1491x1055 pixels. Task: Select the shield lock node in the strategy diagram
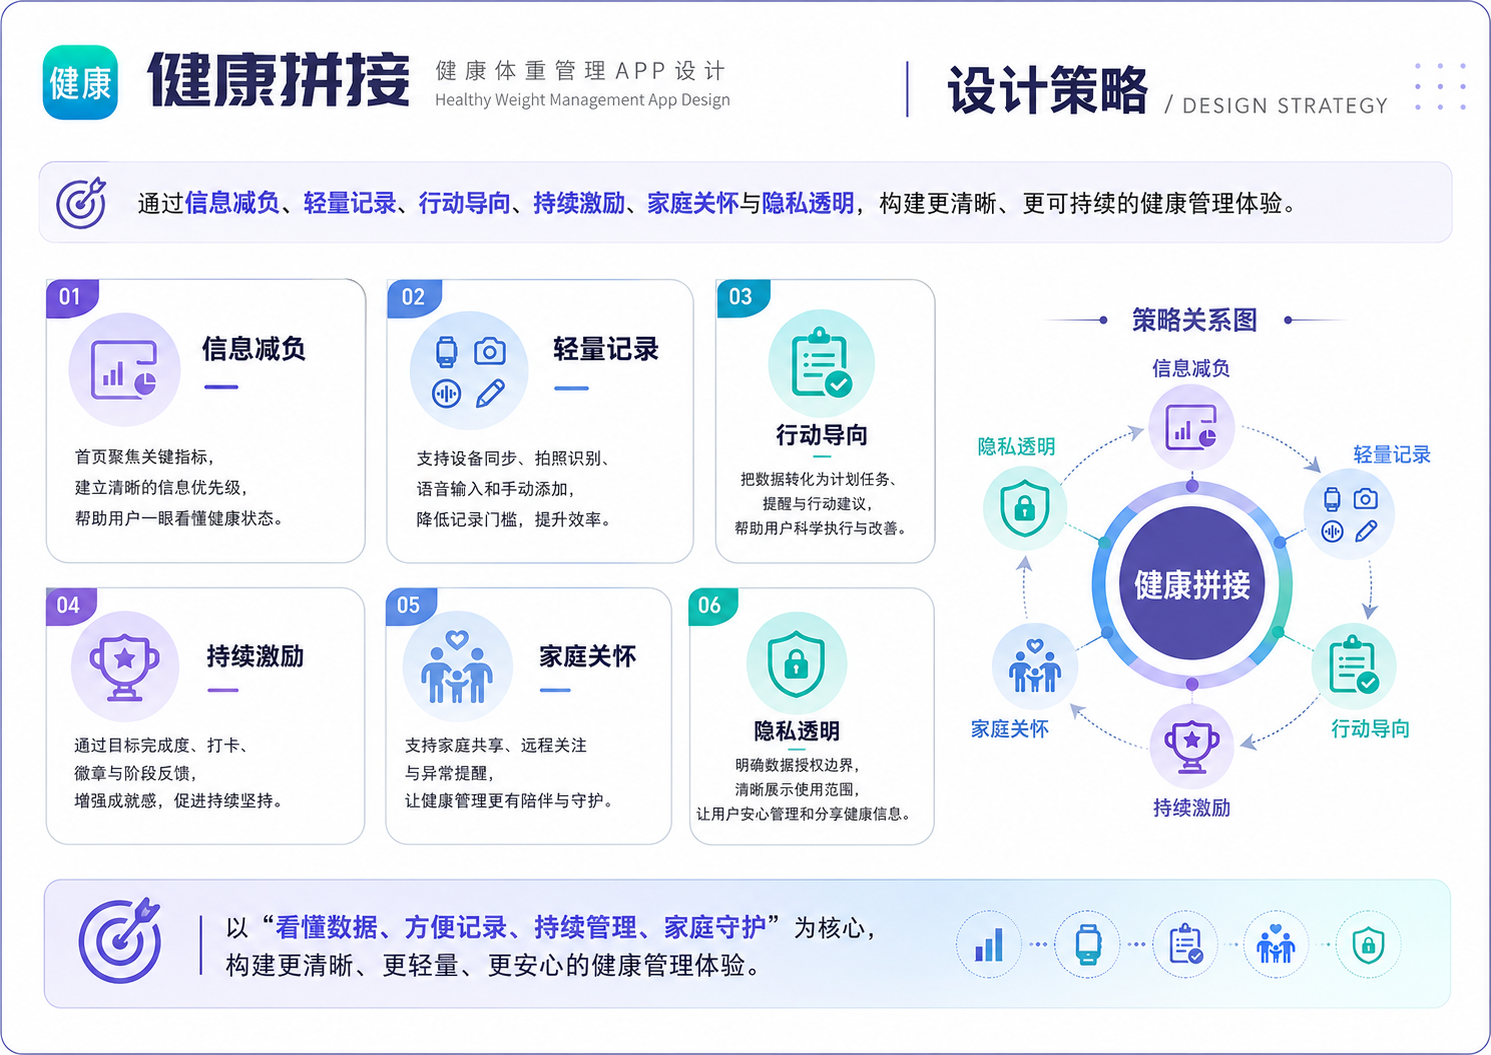pyautogui.click(x=1025, y=509)
